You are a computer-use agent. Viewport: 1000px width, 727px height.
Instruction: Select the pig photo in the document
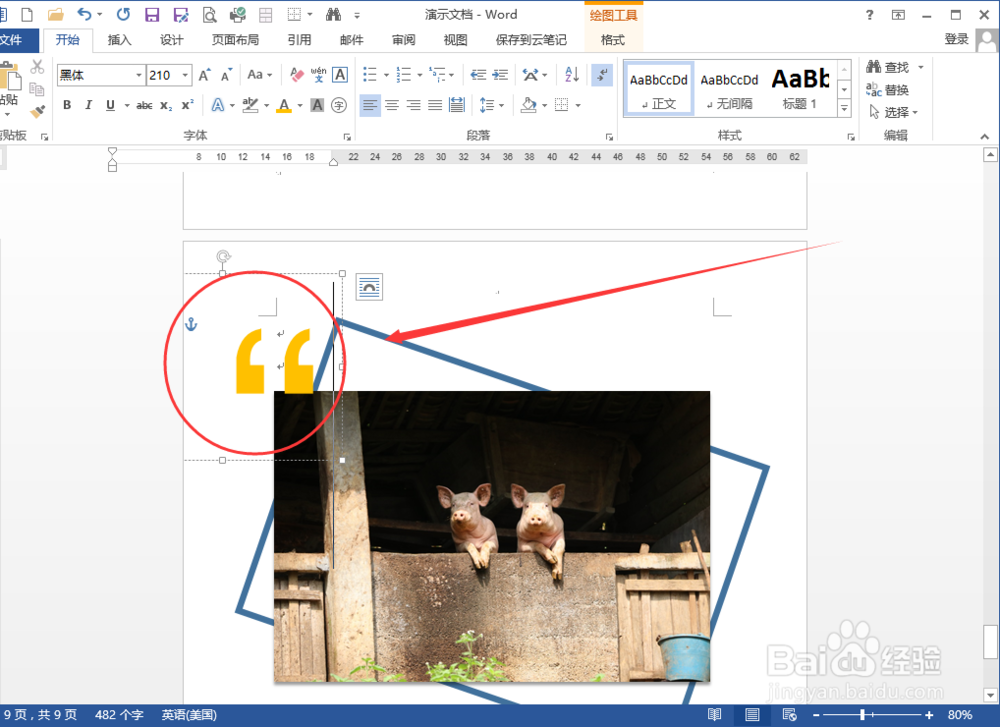pyautogui.click(x=492, y=536)
